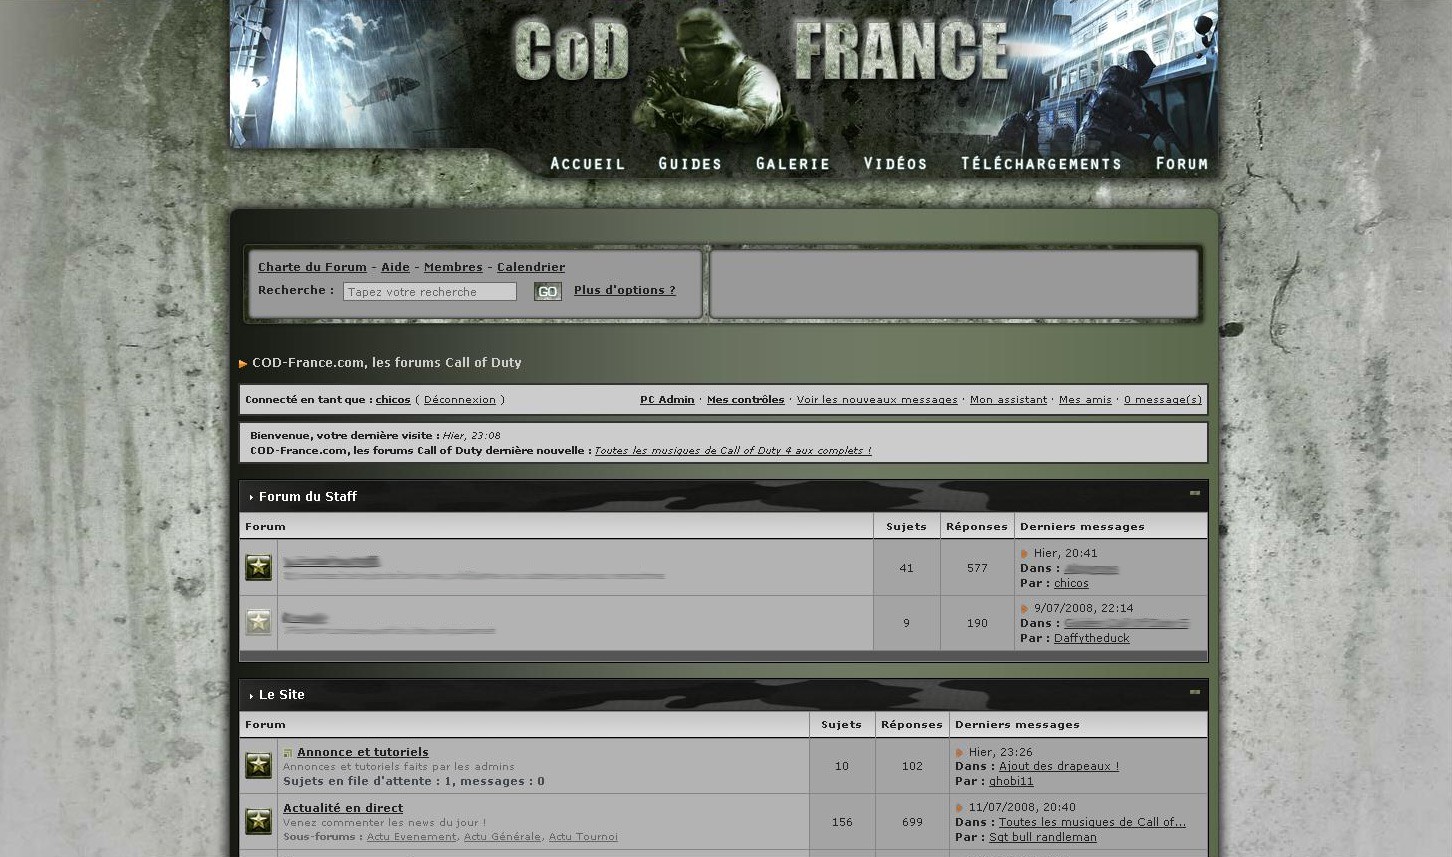
Task: Click the orange breadcrumb arrow icon
Action: click(x=243, y=364)
